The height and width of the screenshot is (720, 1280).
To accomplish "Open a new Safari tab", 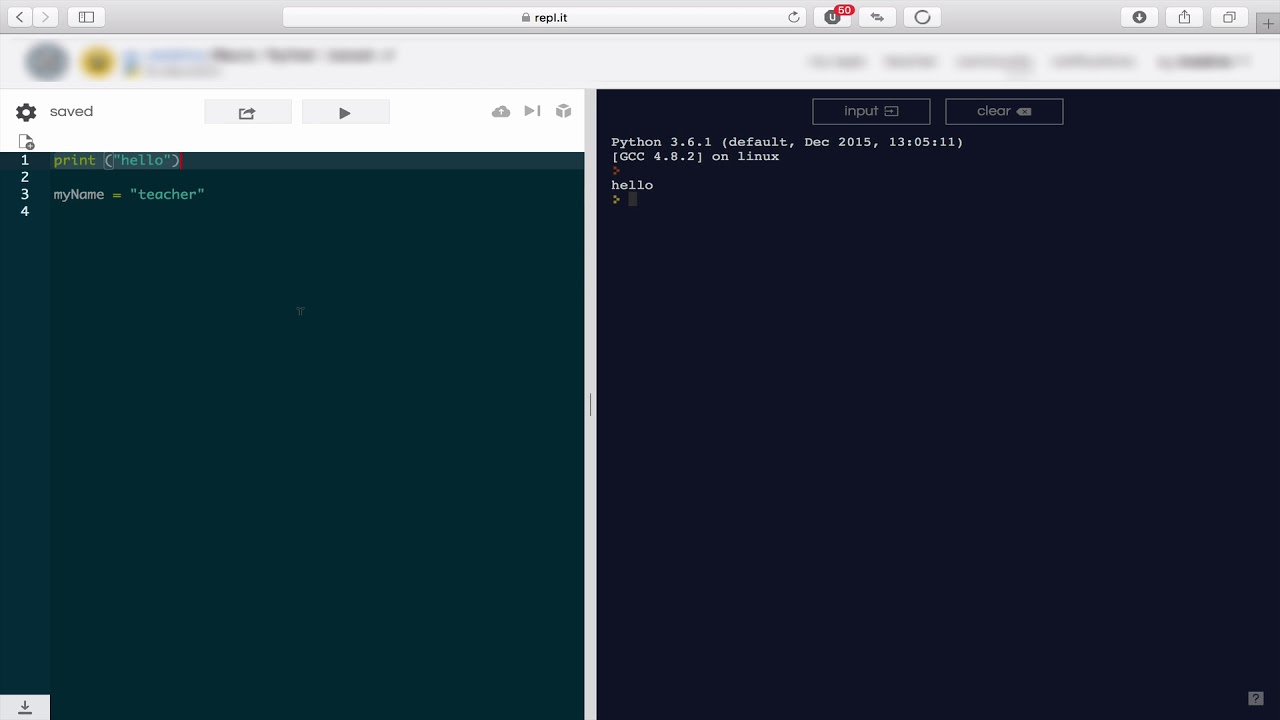I will coord(1268,24).
